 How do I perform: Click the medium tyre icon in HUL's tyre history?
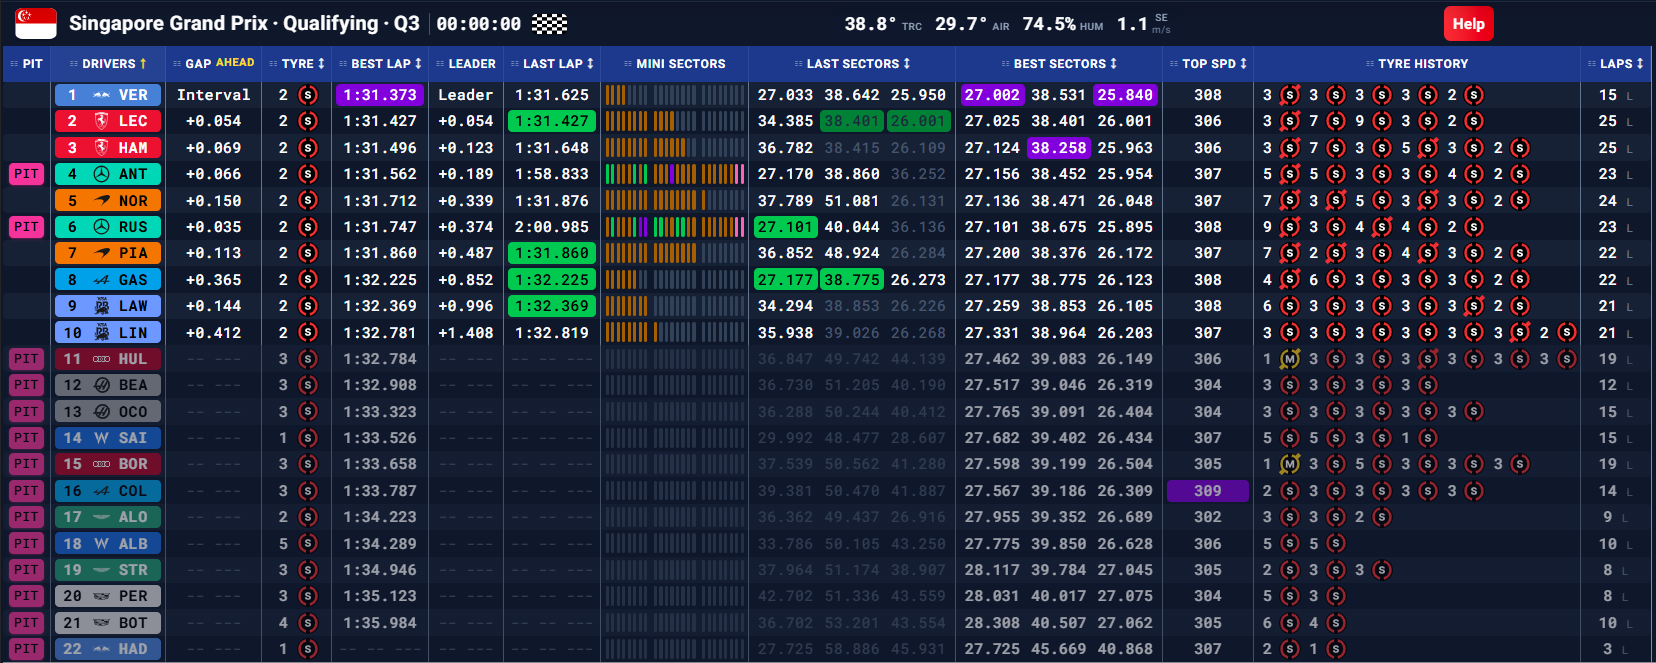[1290, 359]
